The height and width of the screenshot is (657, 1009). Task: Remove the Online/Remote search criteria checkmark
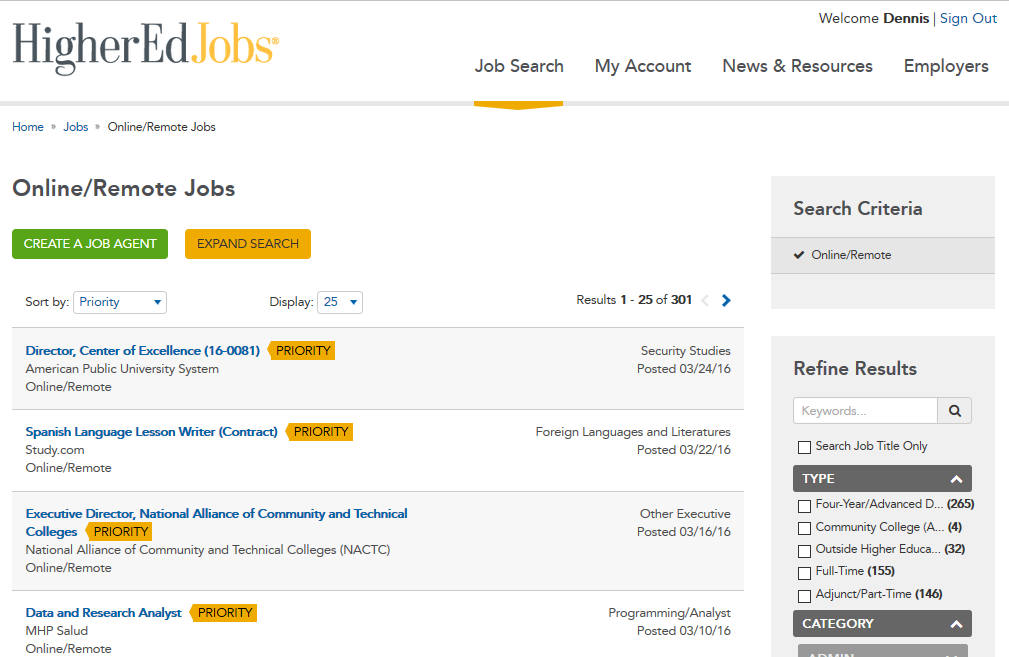799,255
